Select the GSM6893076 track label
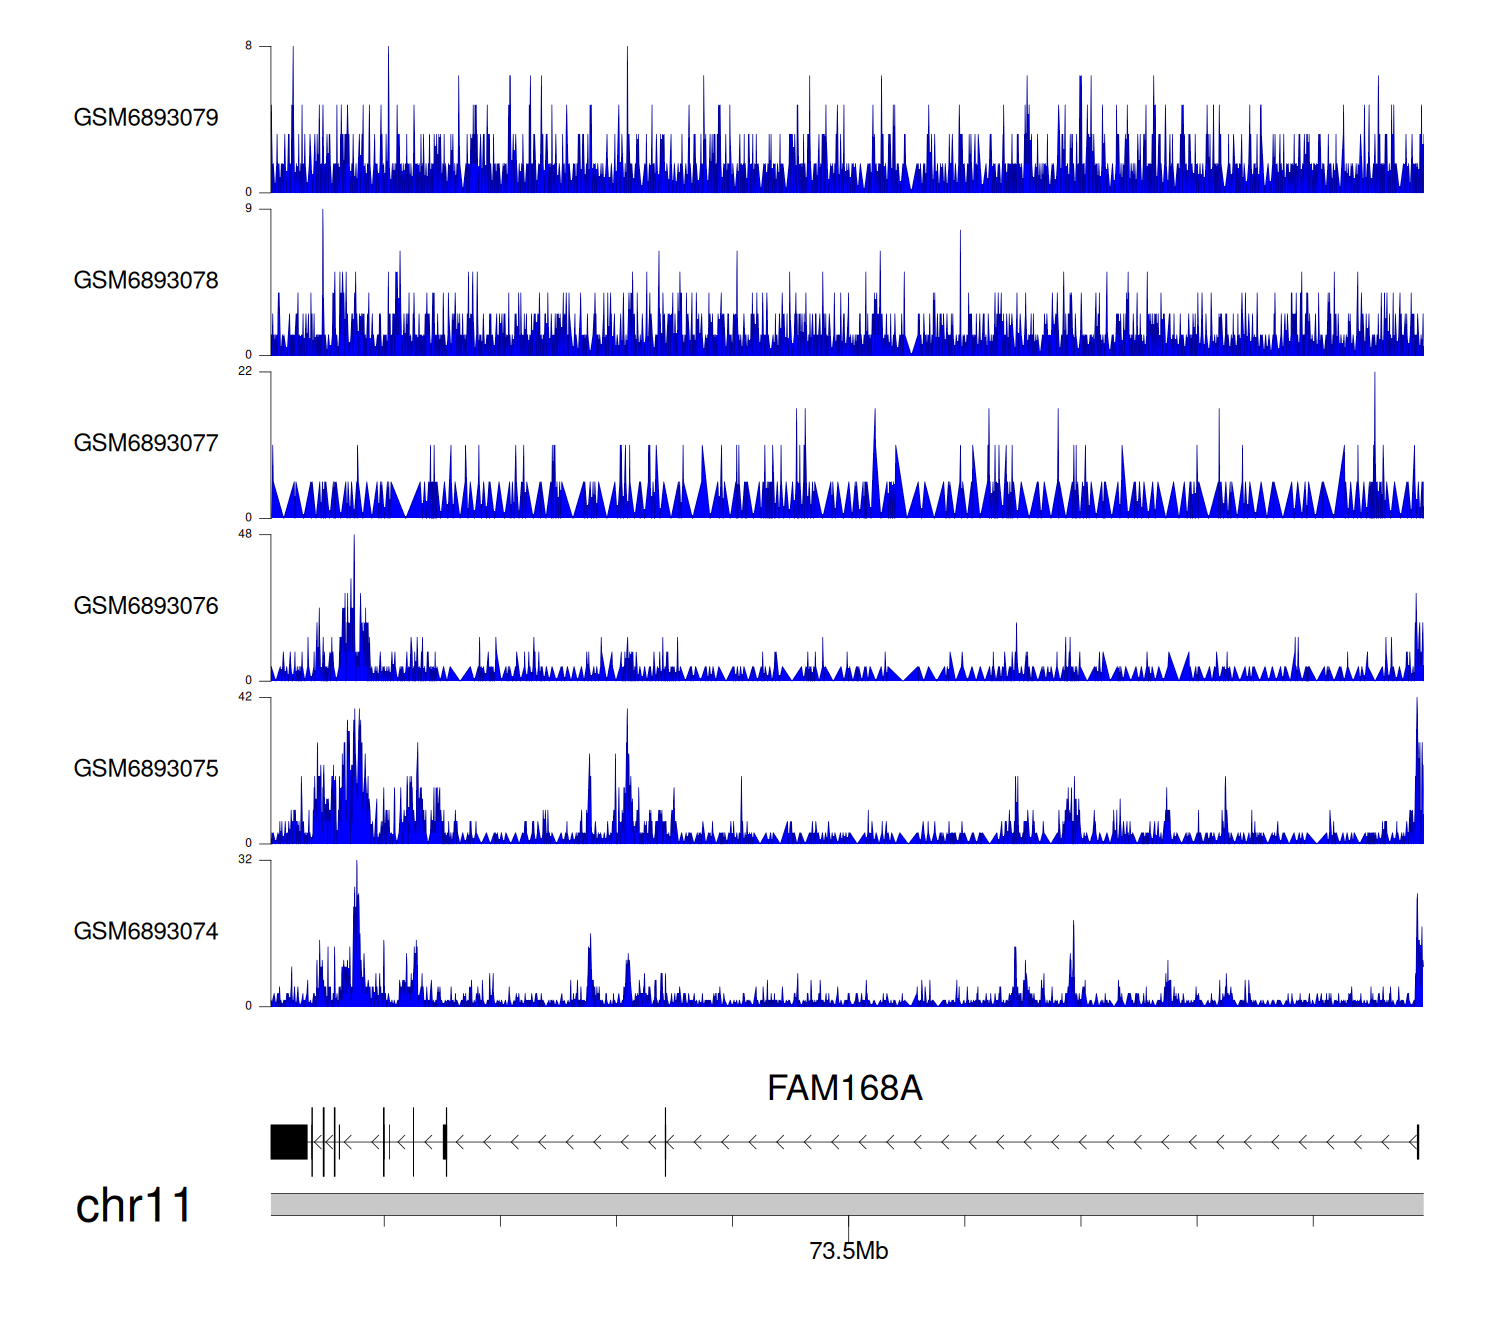This screenshot has height=1320, width=1500. pyautogui.click(x=146, y=607)
